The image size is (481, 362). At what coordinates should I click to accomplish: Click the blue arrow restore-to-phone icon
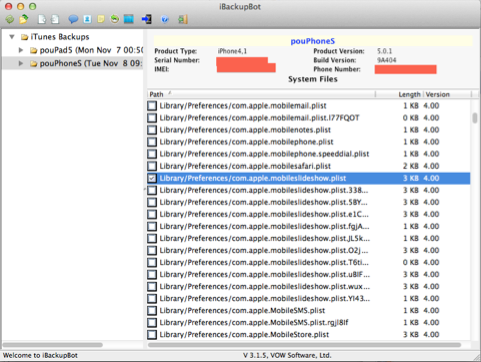coord(146,19)
